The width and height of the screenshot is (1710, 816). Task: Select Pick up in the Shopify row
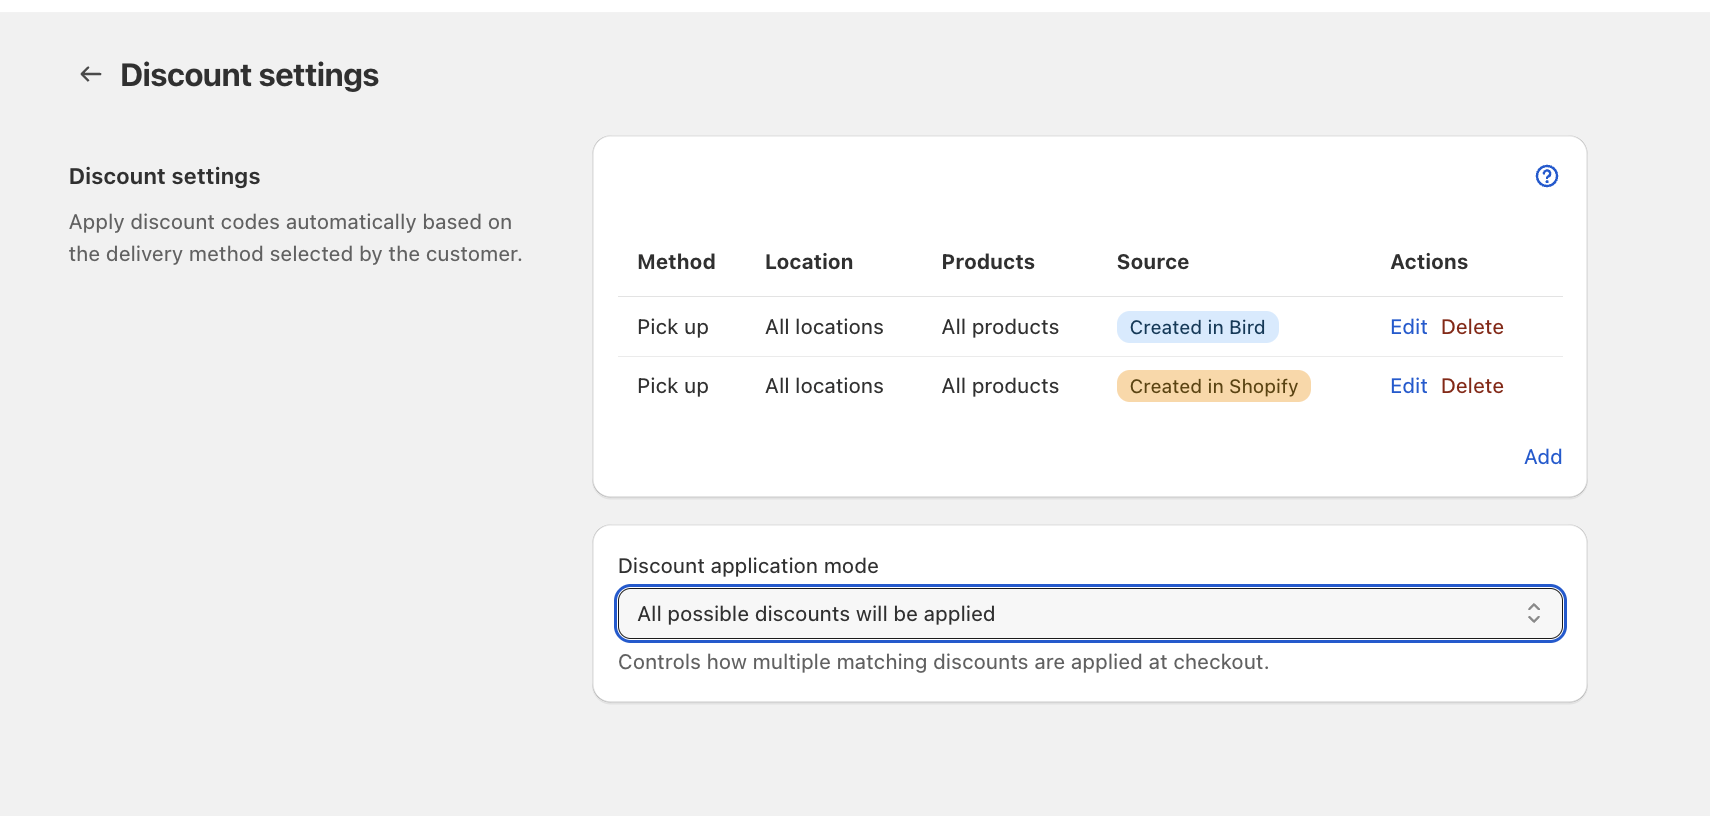point(673,386)
